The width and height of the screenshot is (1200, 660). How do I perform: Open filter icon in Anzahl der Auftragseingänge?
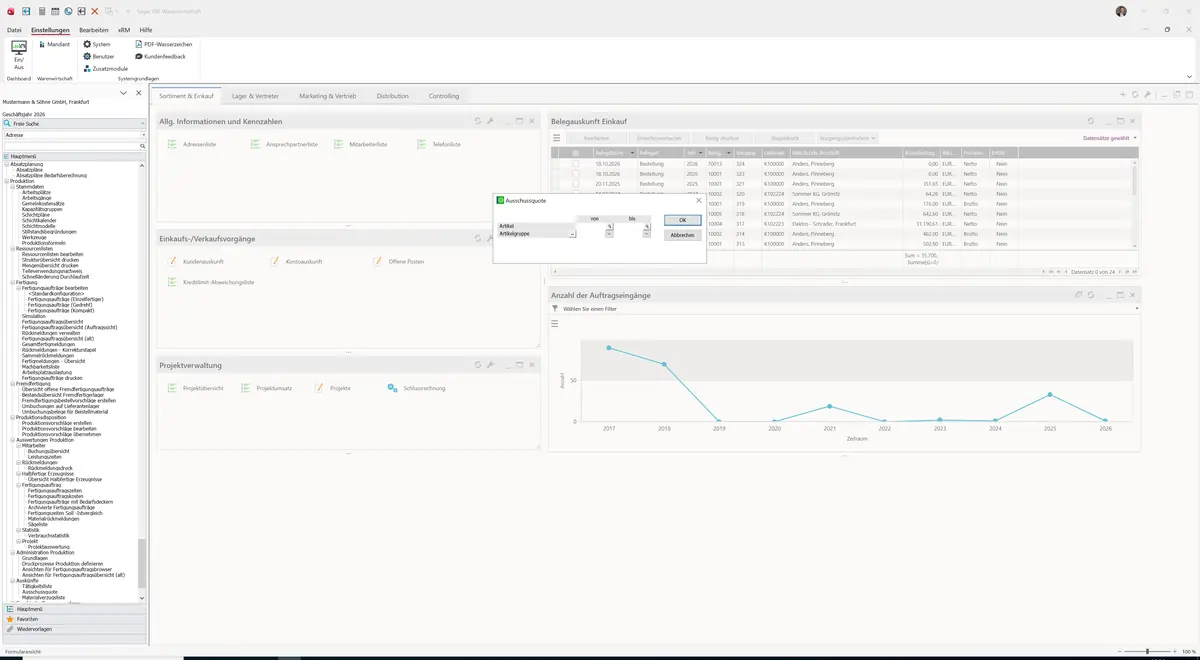coord(555,309)
